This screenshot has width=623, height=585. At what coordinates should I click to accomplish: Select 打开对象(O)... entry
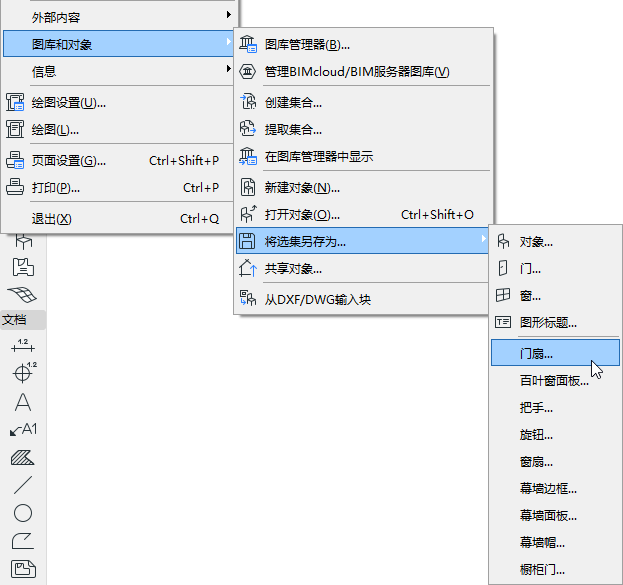(x=363, y=215)
